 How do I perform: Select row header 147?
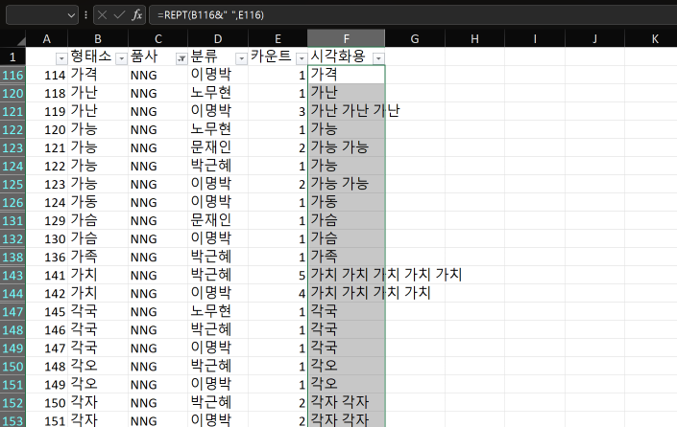pyautogui.click(x=13, y=312)
